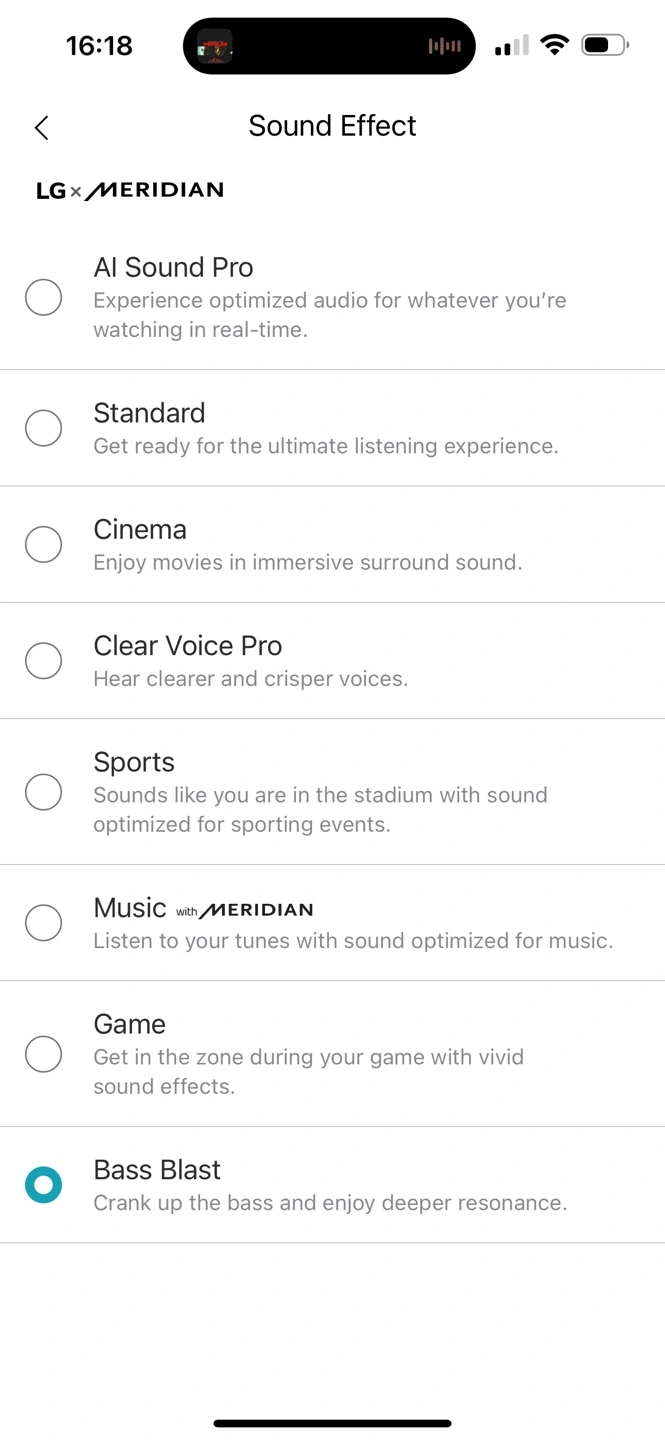The image size is (665, 1440).
Task: Select the AI Sound Pro radio button
Action: point(43,297)
